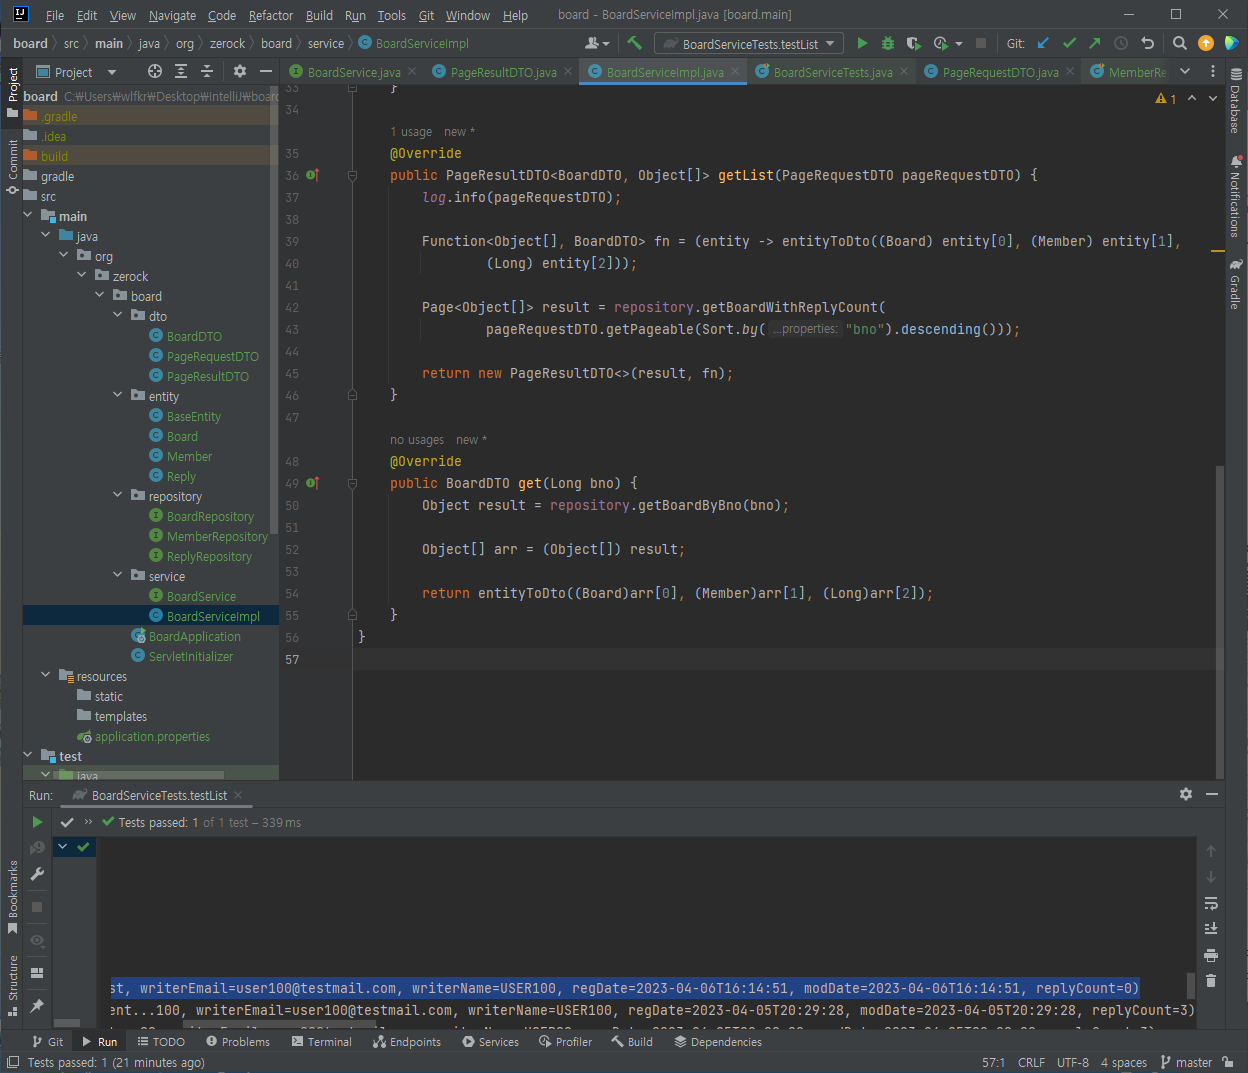
Task: Open Problems tool window
Action: pos(238,1041)
